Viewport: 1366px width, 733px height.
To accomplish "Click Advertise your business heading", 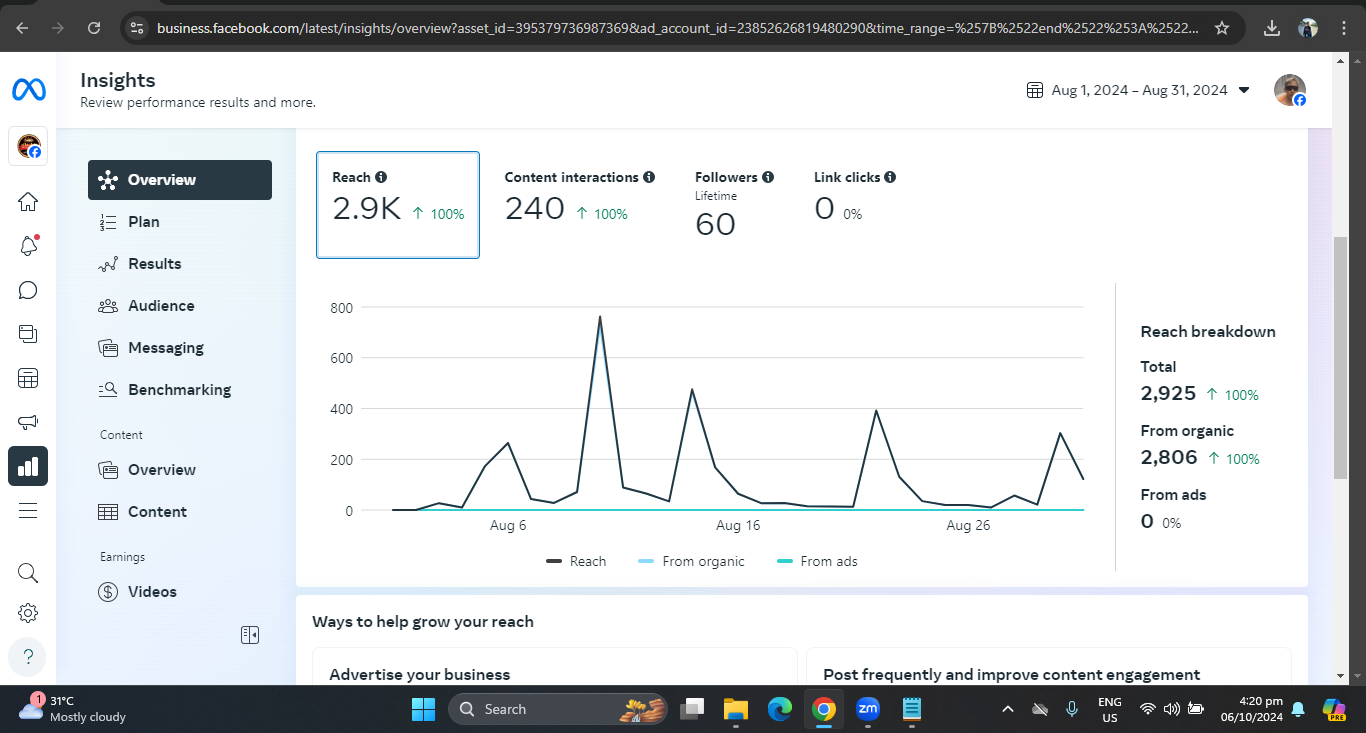I will click(x=420, y=674).
